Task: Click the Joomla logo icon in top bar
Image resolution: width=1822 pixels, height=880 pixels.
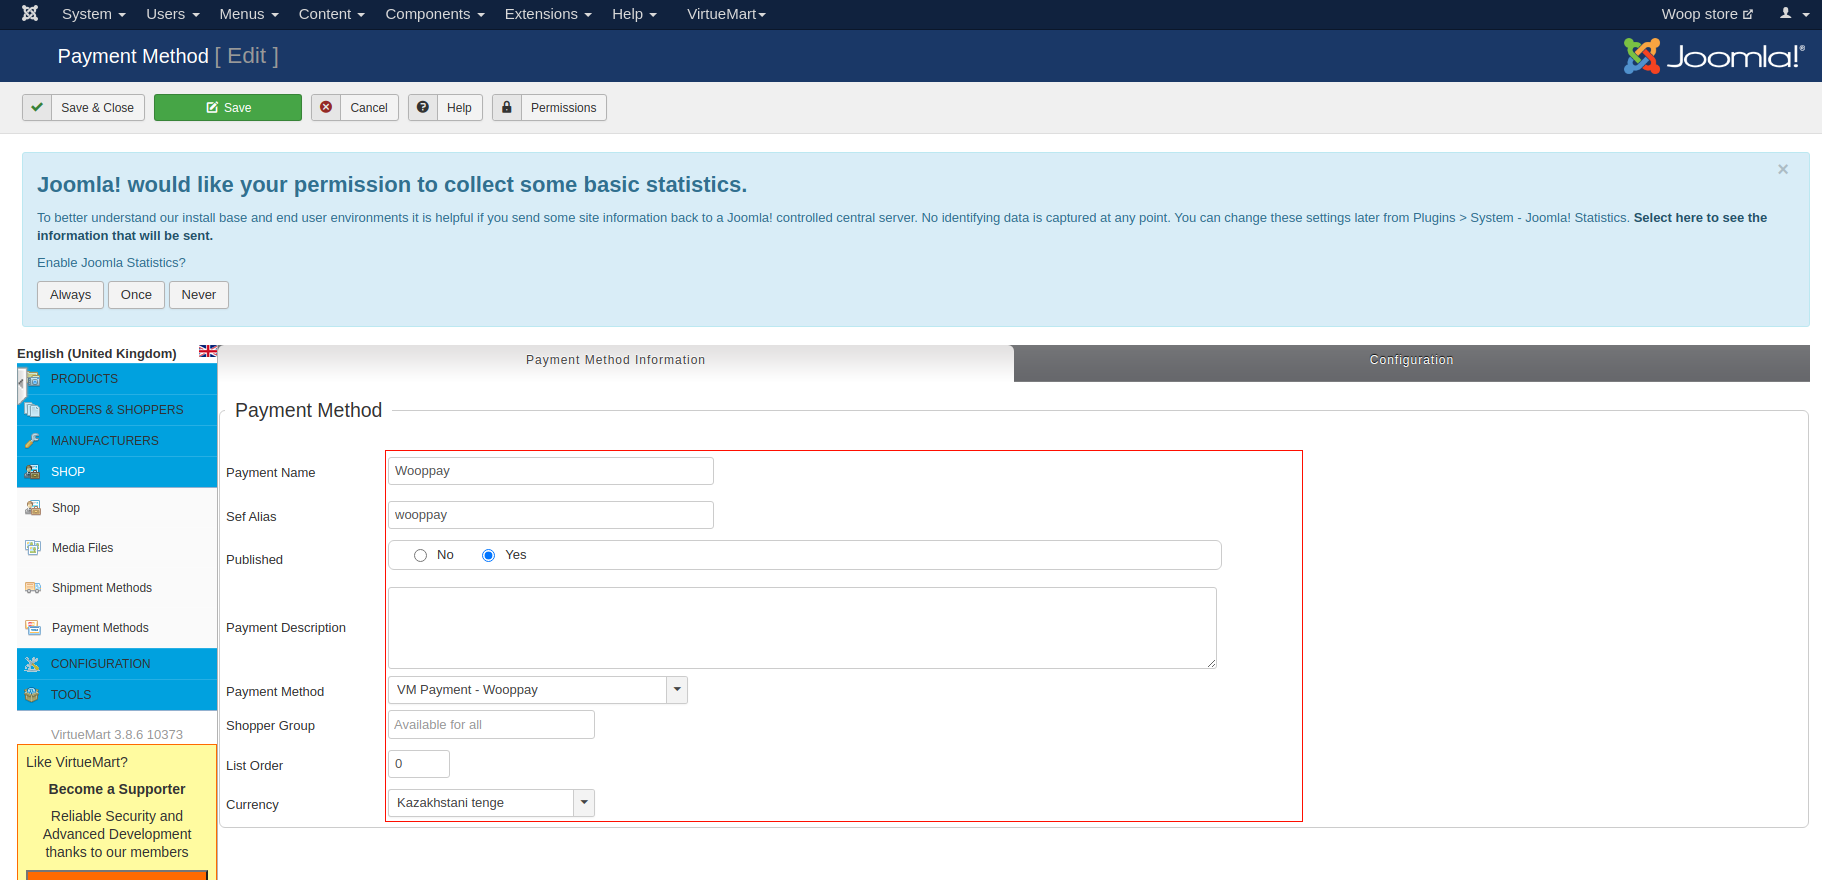Action: 30,13
